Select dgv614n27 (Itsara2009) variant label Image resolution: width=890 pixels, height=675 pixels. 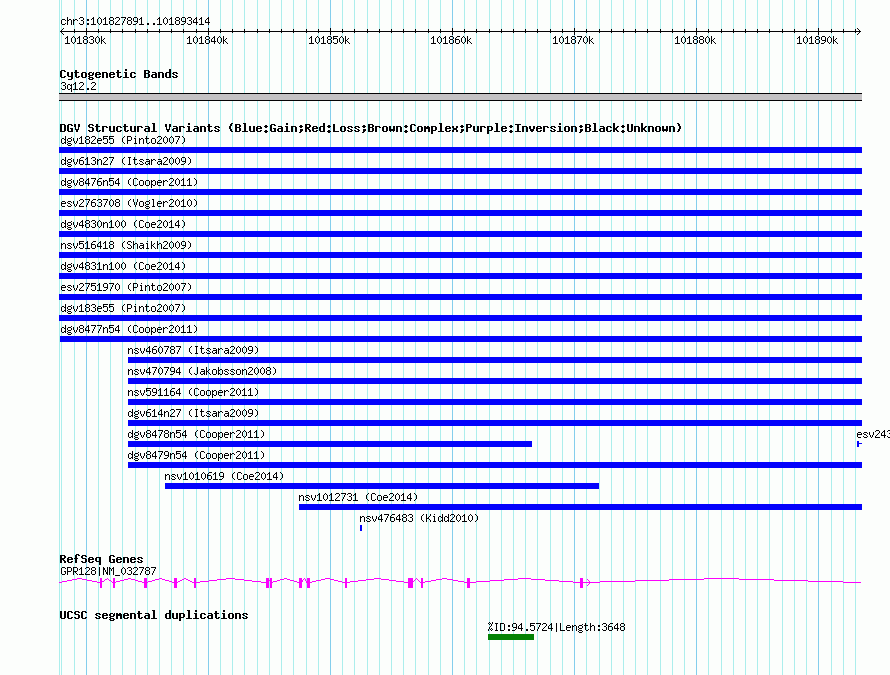coord(193,413)
